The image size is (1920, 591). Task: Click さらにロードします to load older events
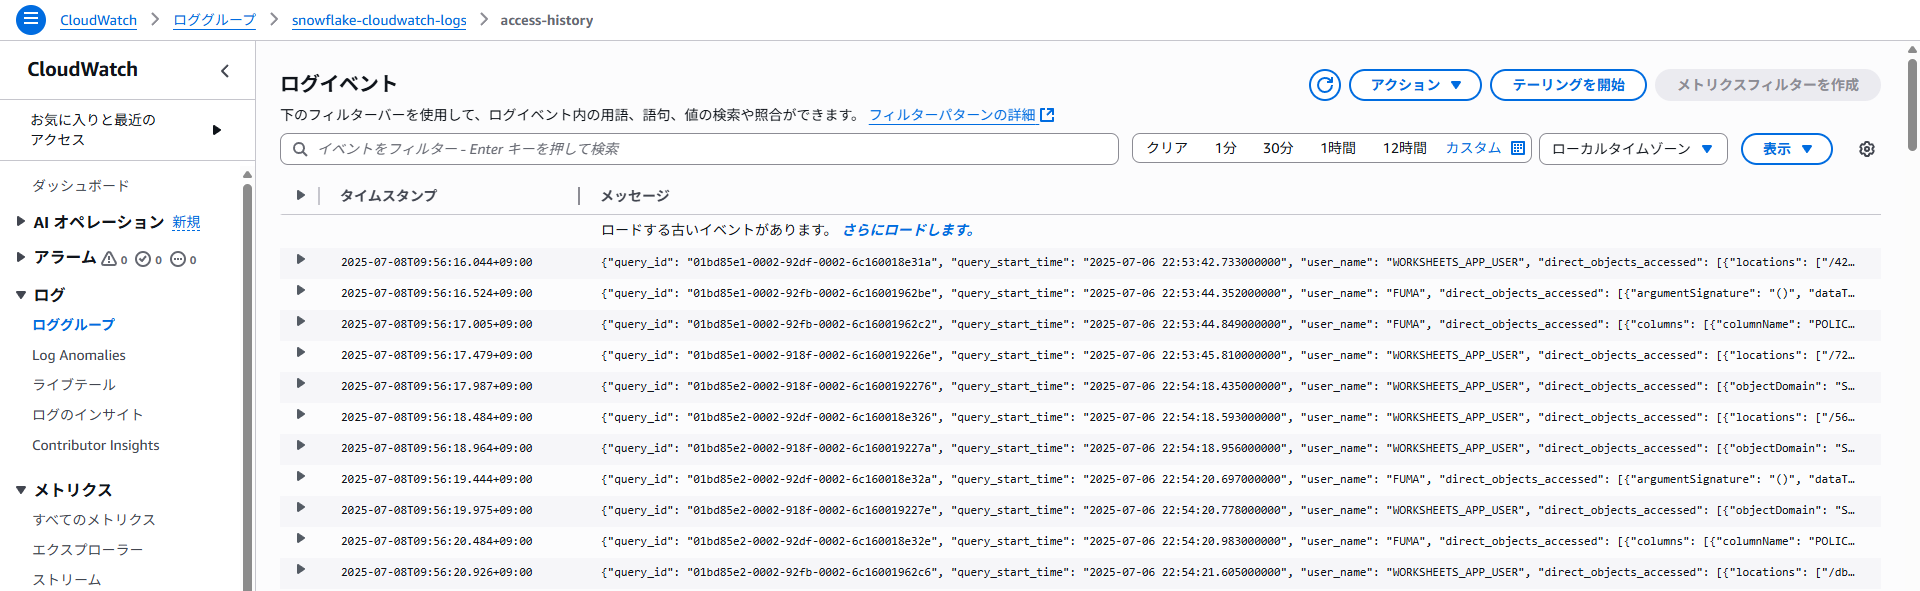[909, 230]
